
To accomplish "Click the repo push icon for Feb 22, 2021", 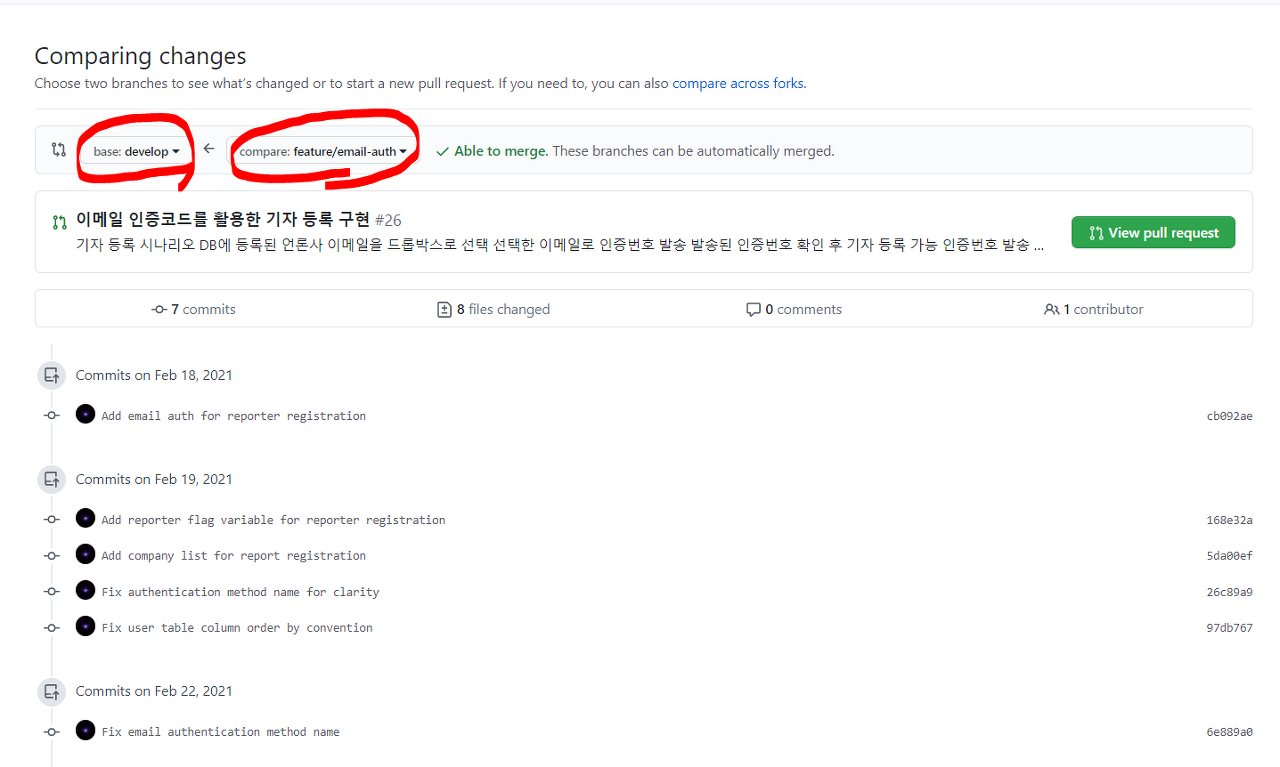I will point(51,691).
